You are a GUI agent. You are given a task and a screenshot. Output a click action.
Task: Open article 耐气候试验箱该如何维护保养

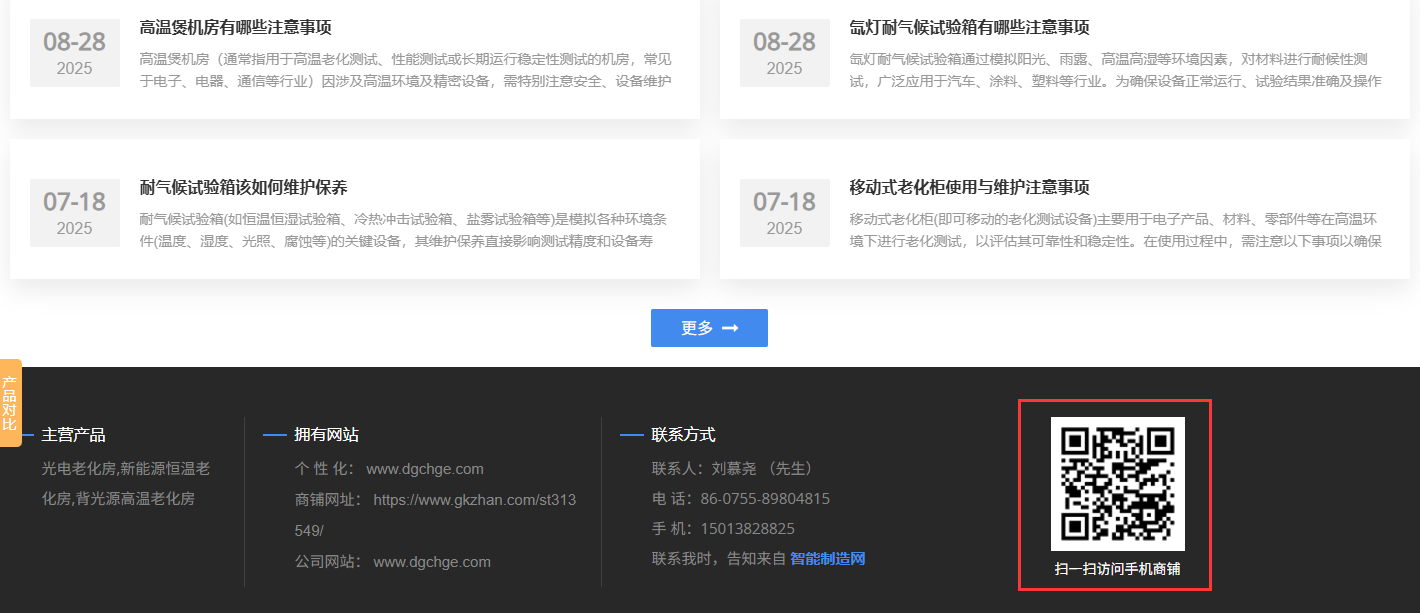click(244, 187)
